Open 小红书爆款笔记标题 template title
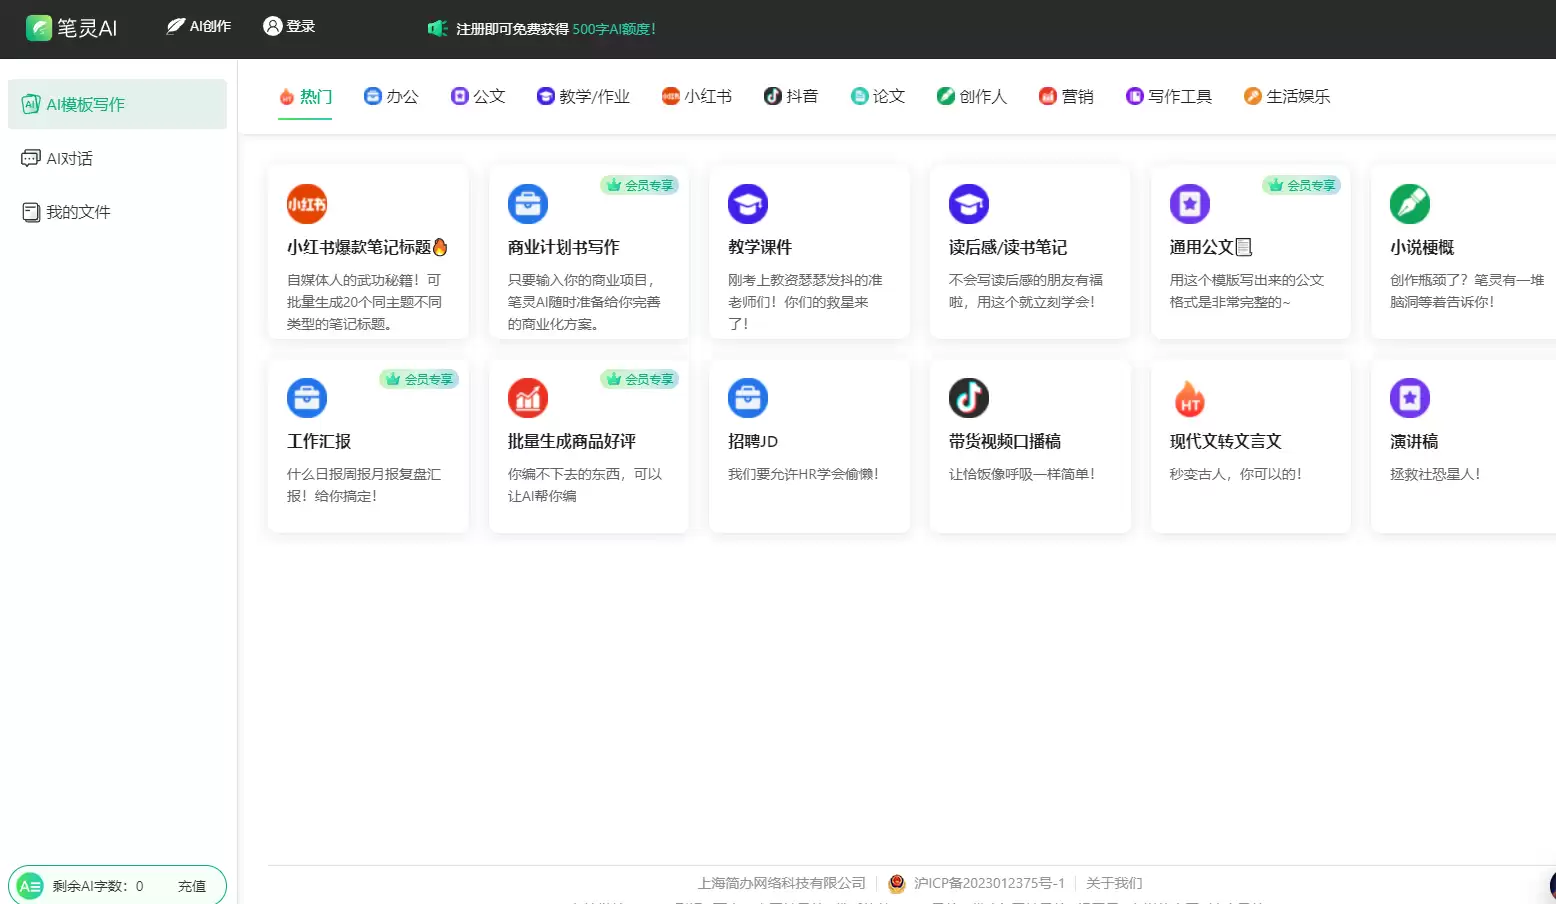 (367, 247)
